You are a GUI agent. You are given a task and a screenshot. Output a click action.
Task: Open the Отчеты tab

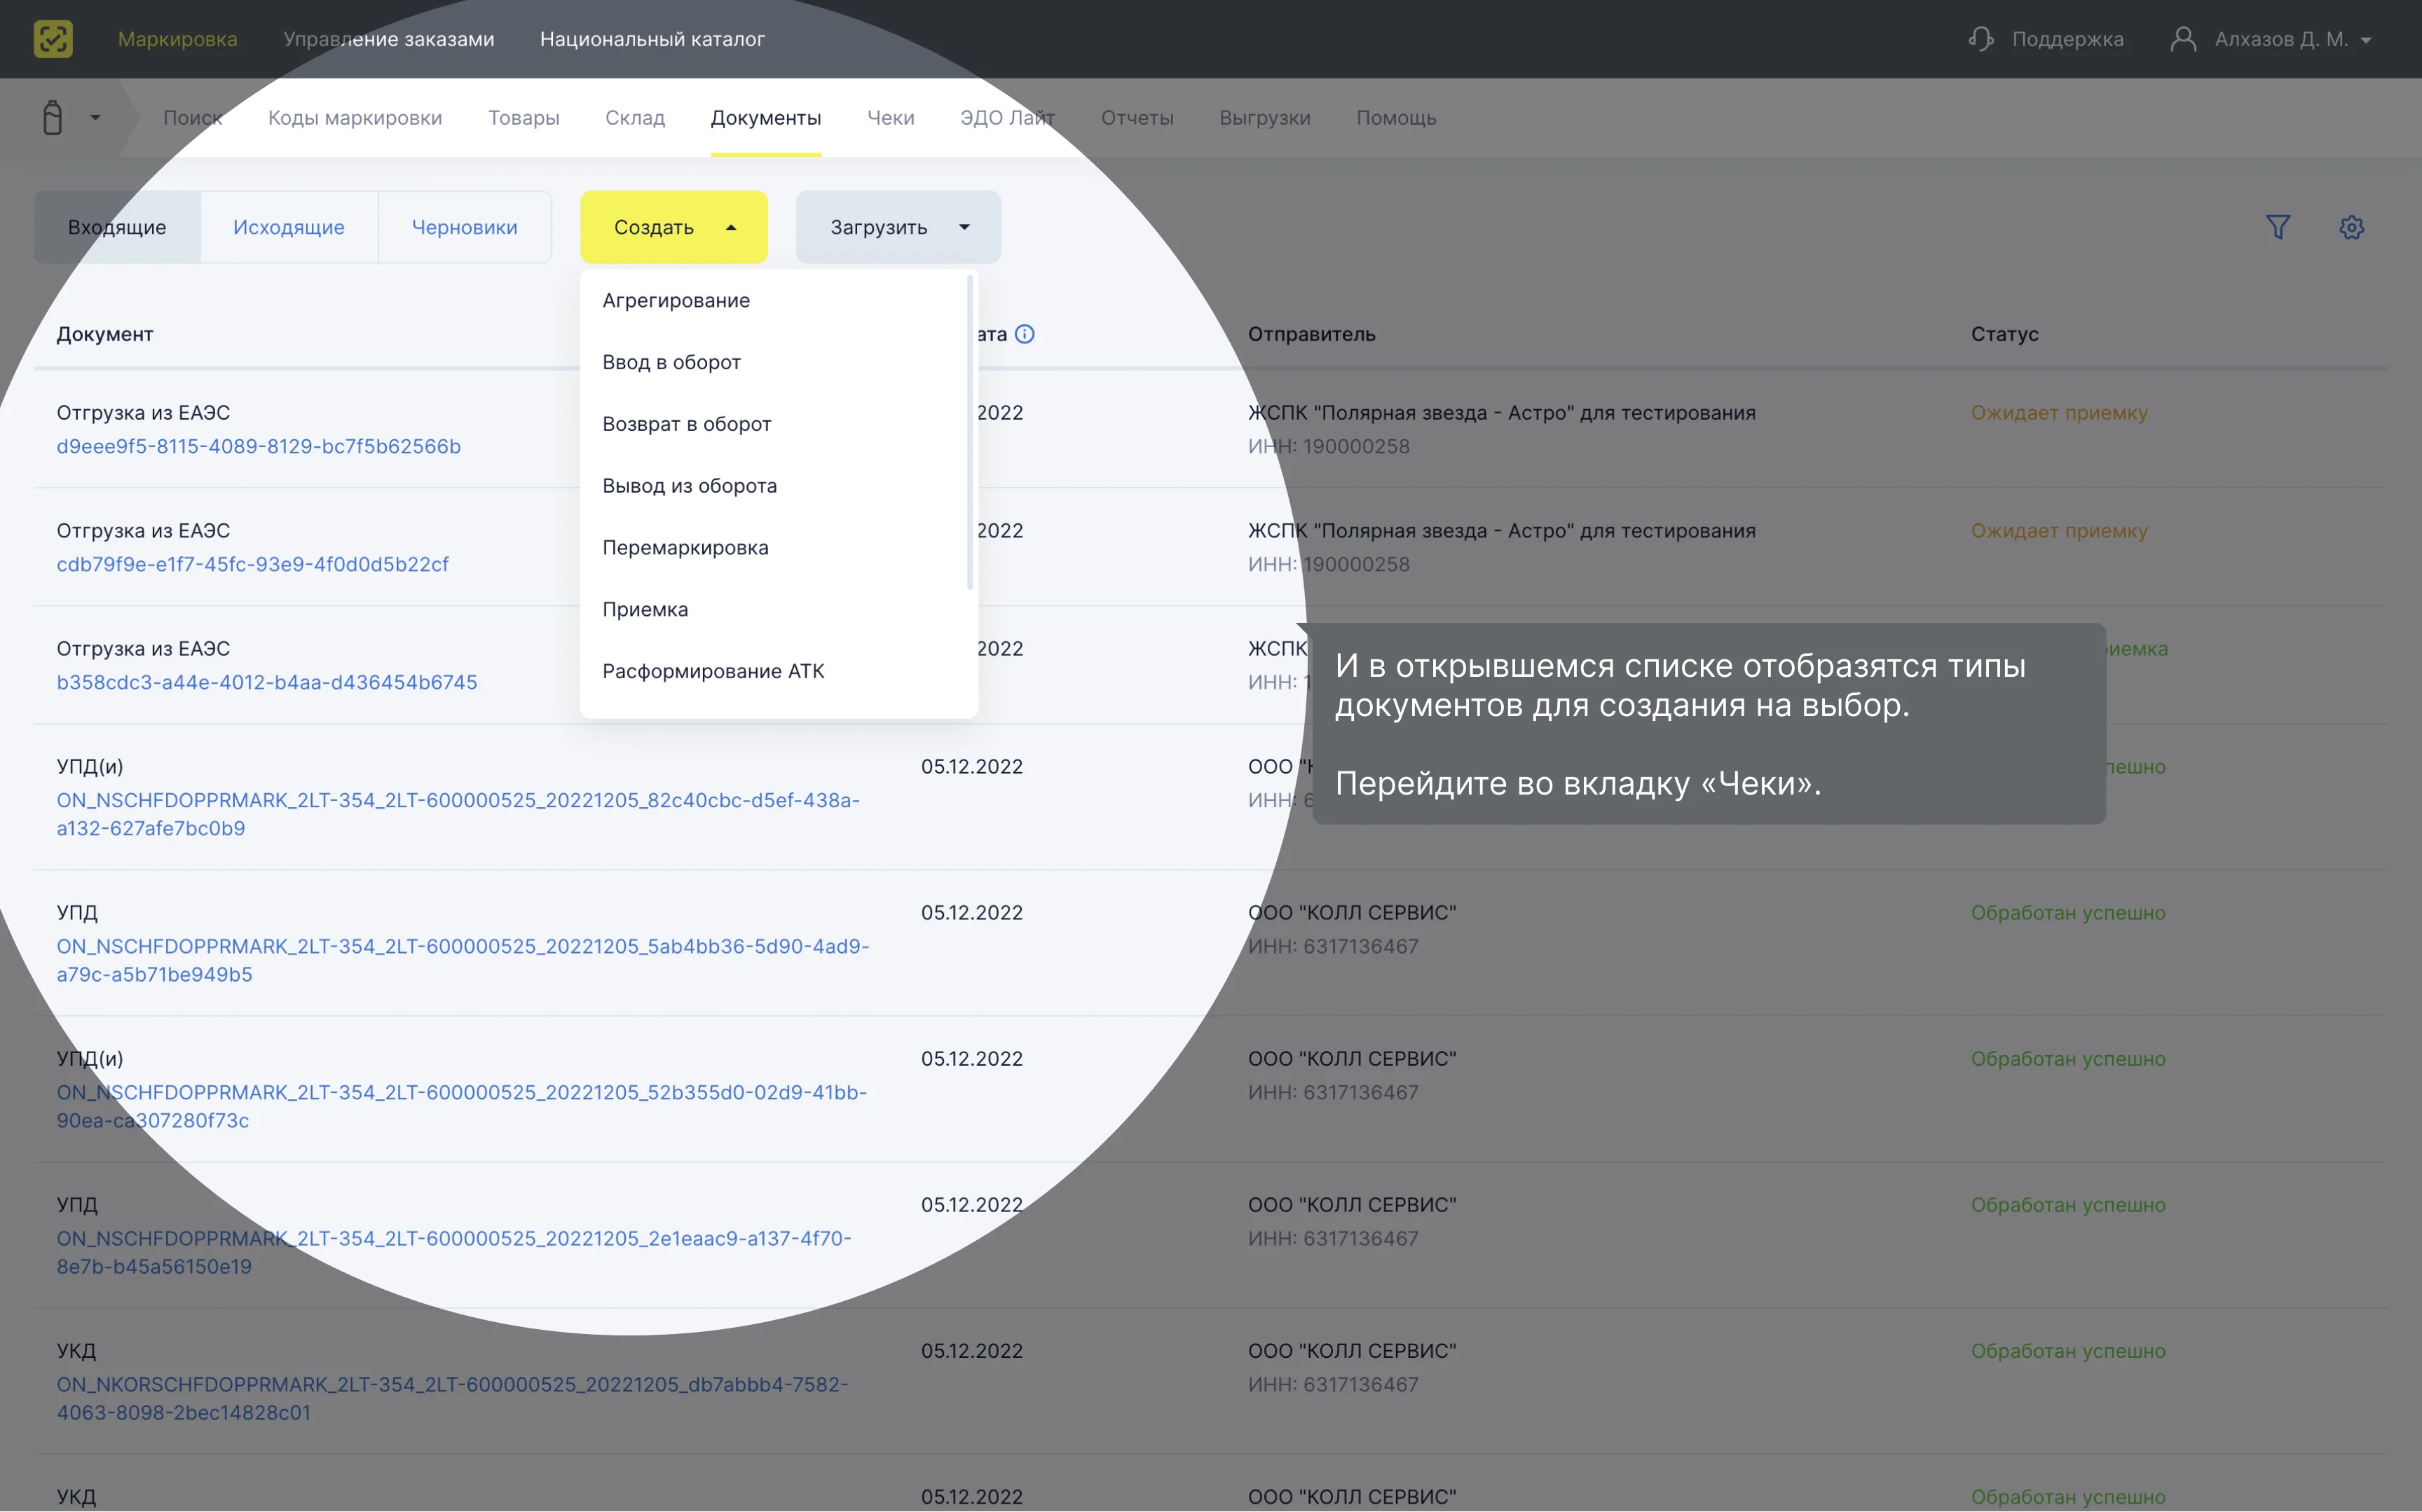1137,118
